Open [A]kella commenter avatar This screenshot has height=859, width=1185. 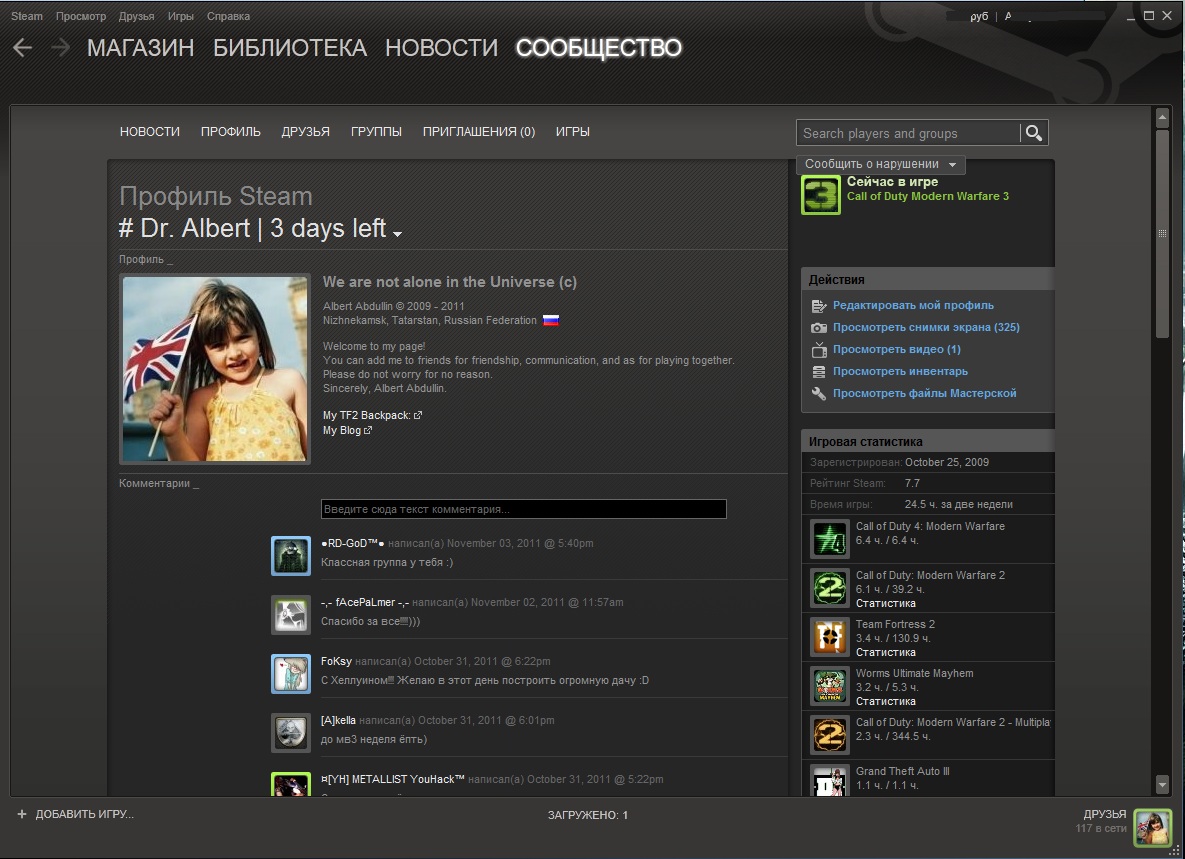[291, 733]
